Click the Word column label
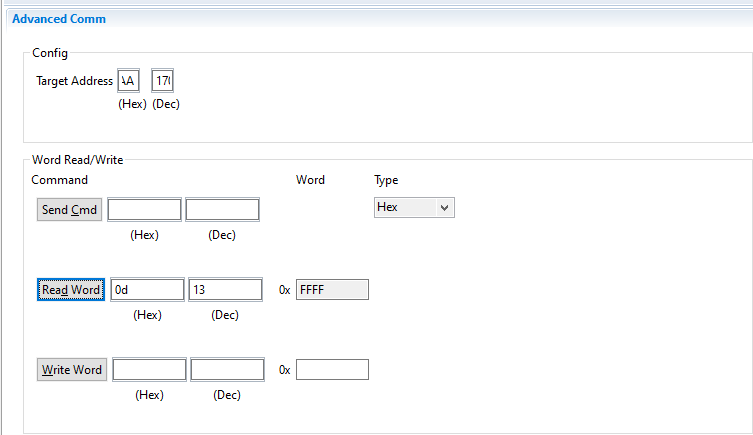Viewport: 753px width, 435px height. coord(310,180)
